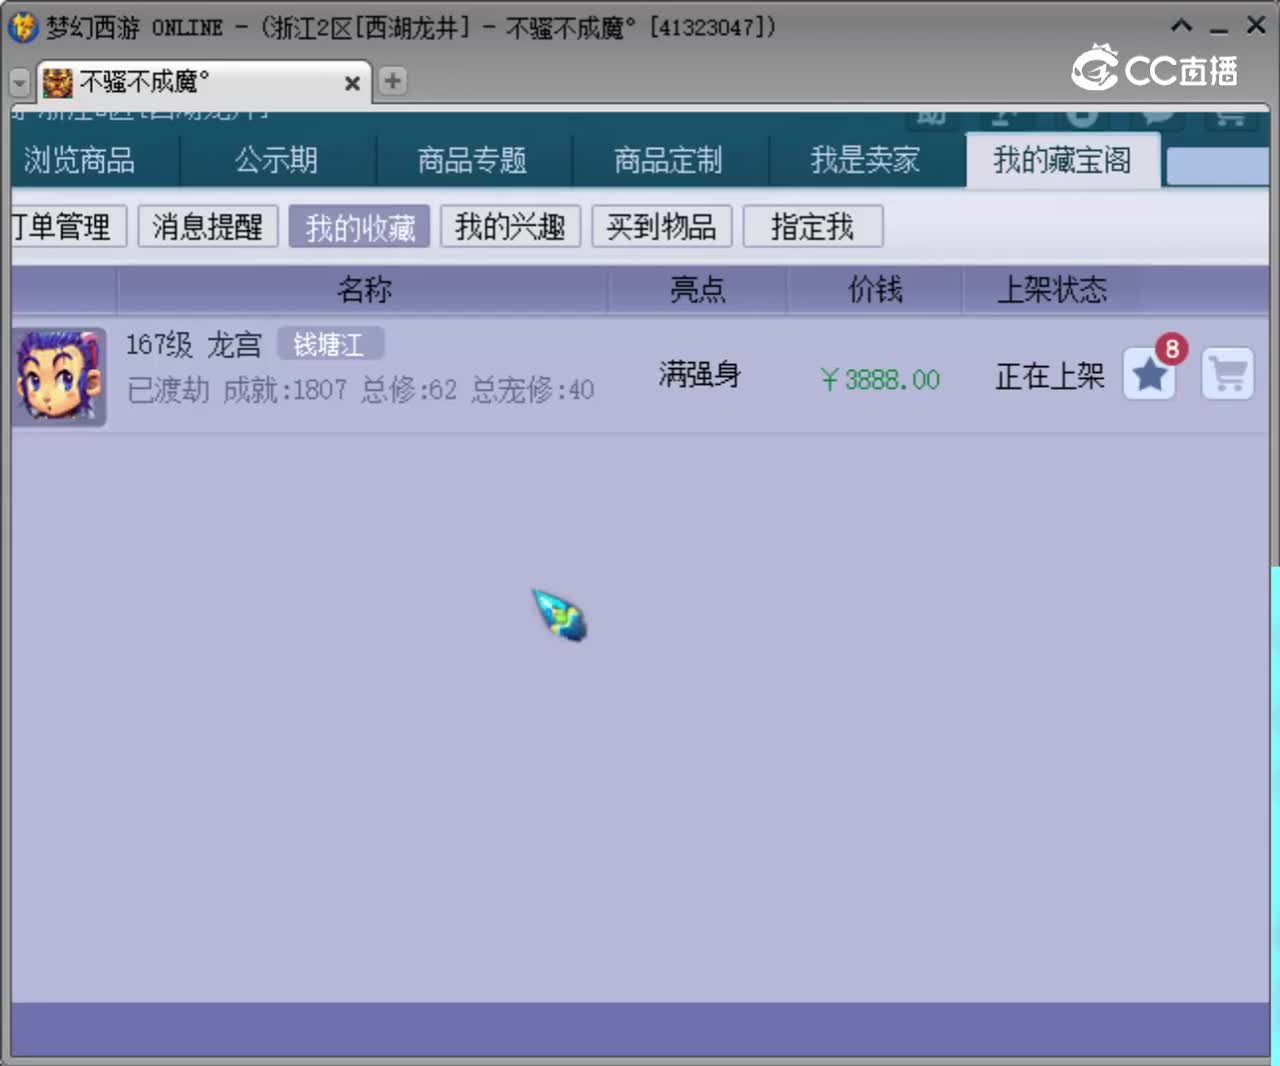Image resolution: width=1280 pixels, height=1066 pixels.
Task: Open 指定我 section
Action: [x=813, y=226]
